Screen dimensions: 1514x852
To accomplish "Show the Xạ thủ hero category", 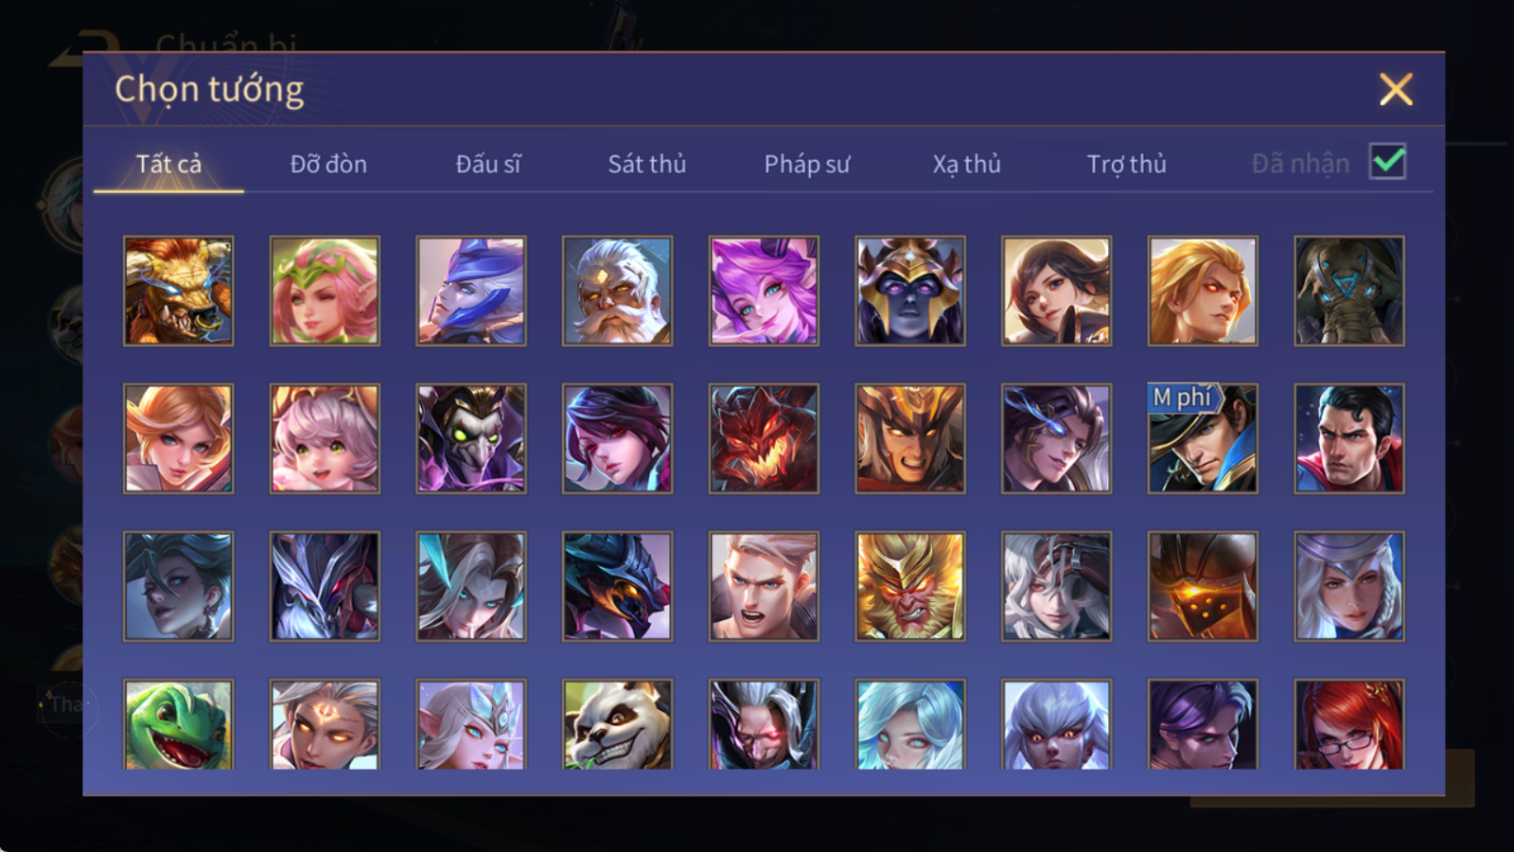I will pyautogui.click(x=966, y=164).
